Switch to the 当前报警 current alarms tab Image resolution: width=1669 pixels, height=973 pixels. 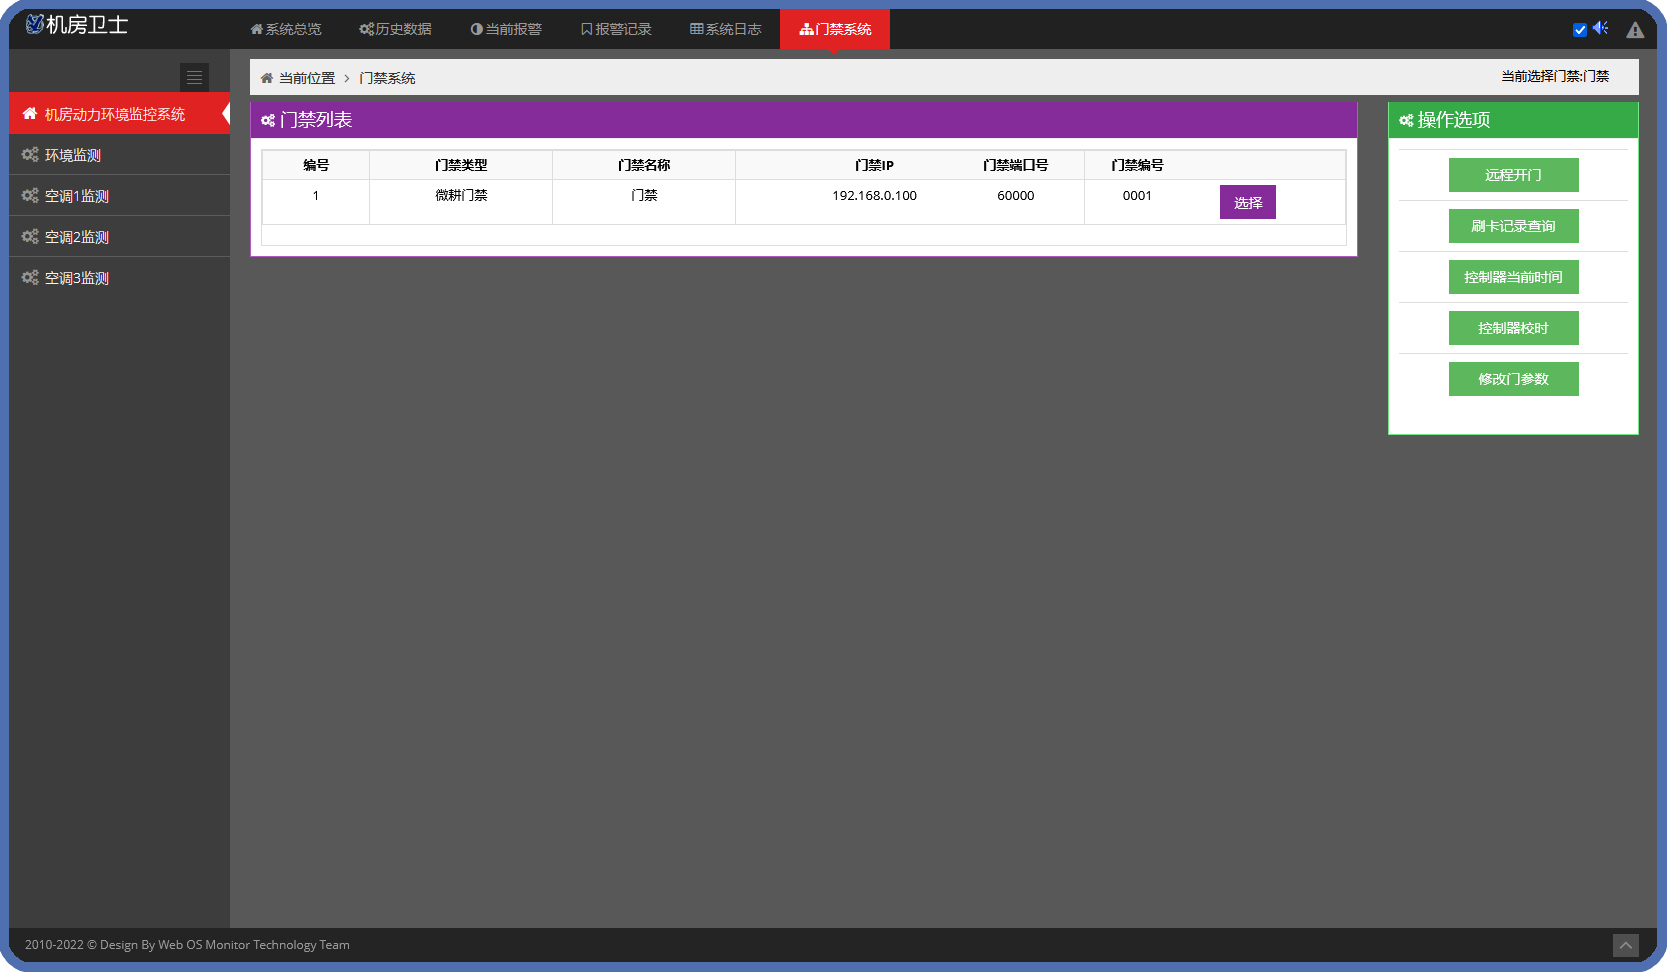[x=506, y=29]
